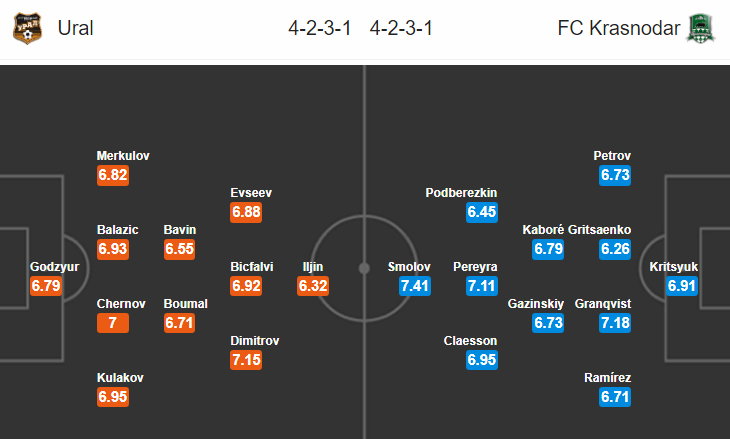Open the Ural team name link
The image size is (730, 439).
[75, 28]
